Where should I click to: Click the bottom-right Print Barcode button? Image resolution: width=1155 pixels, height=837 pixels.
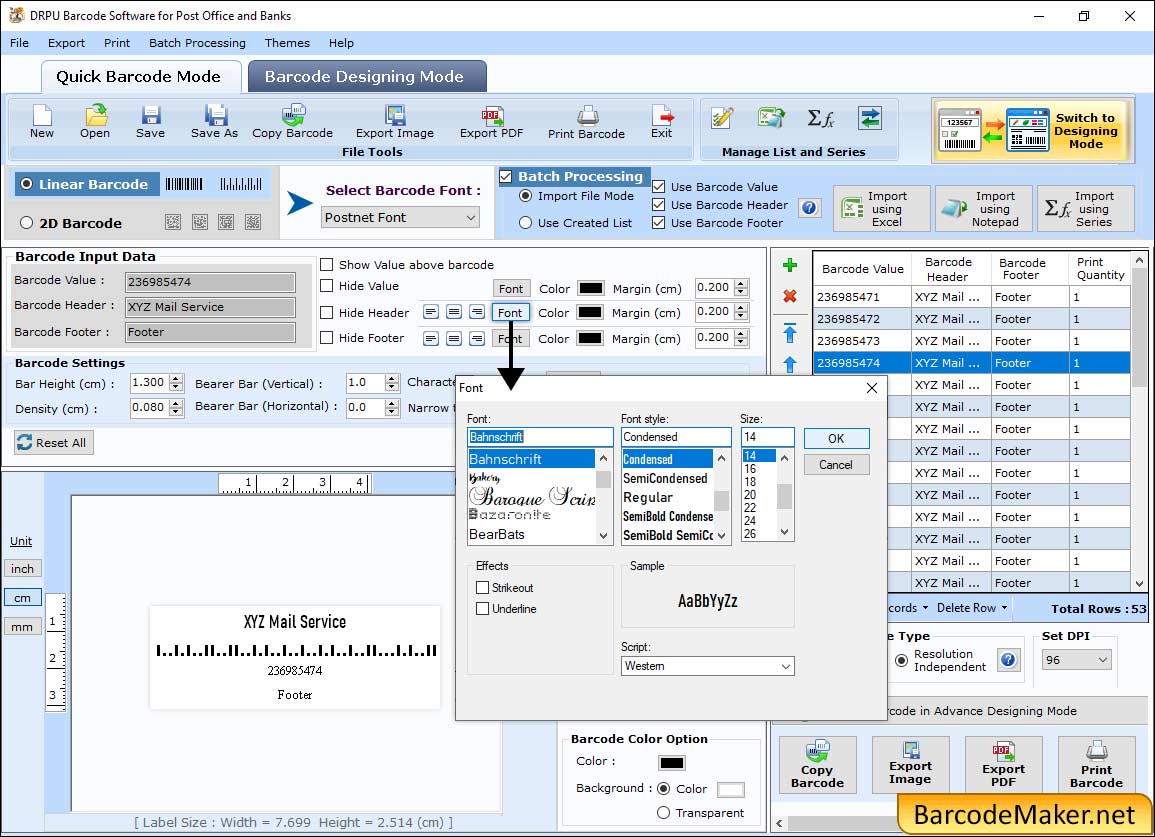tap(1096, 765)
